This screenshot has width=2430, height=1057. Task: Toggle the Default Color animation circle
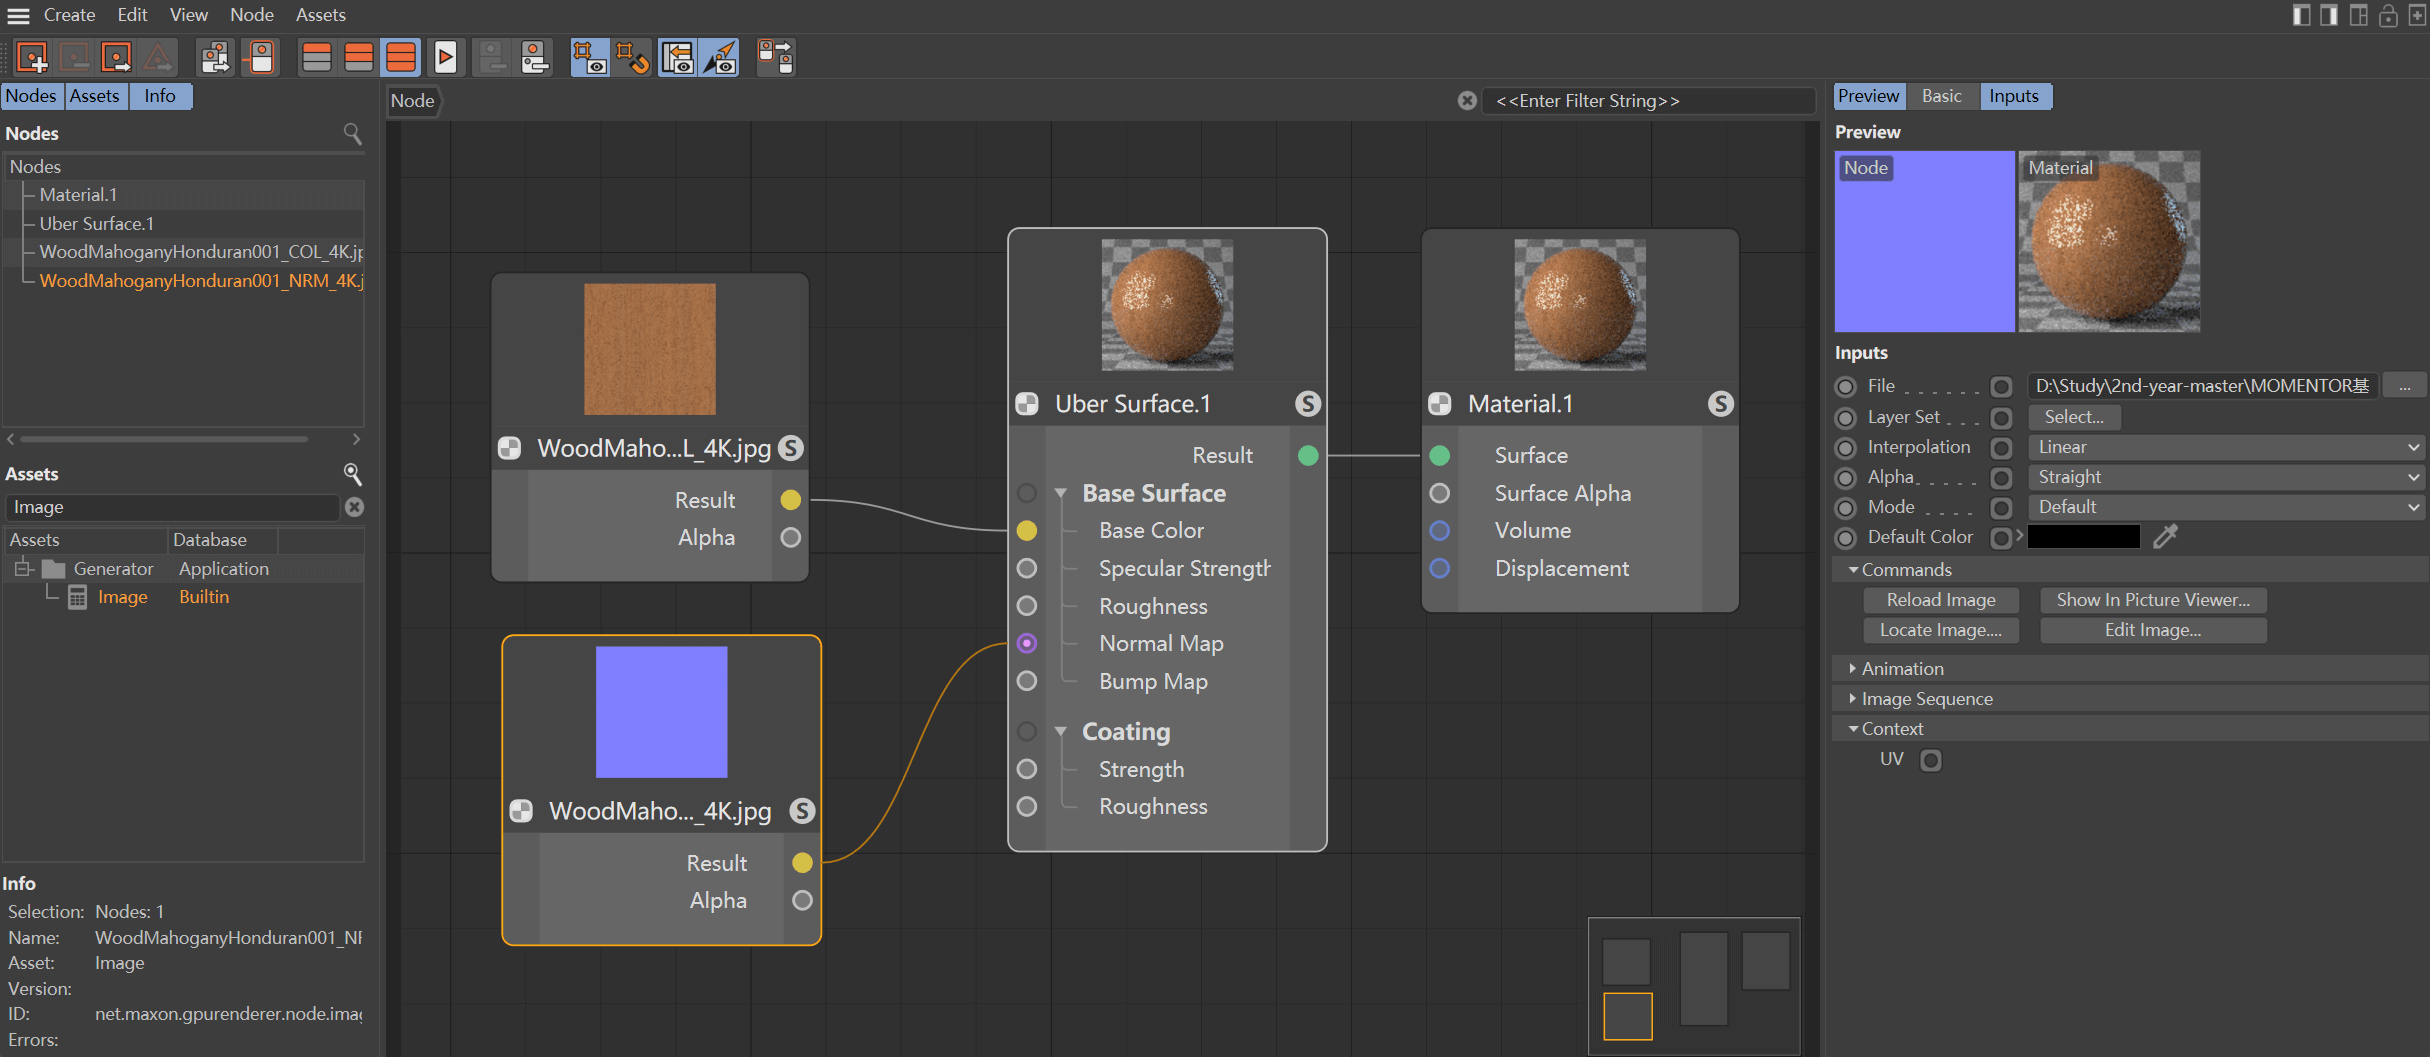point(1846,538)
